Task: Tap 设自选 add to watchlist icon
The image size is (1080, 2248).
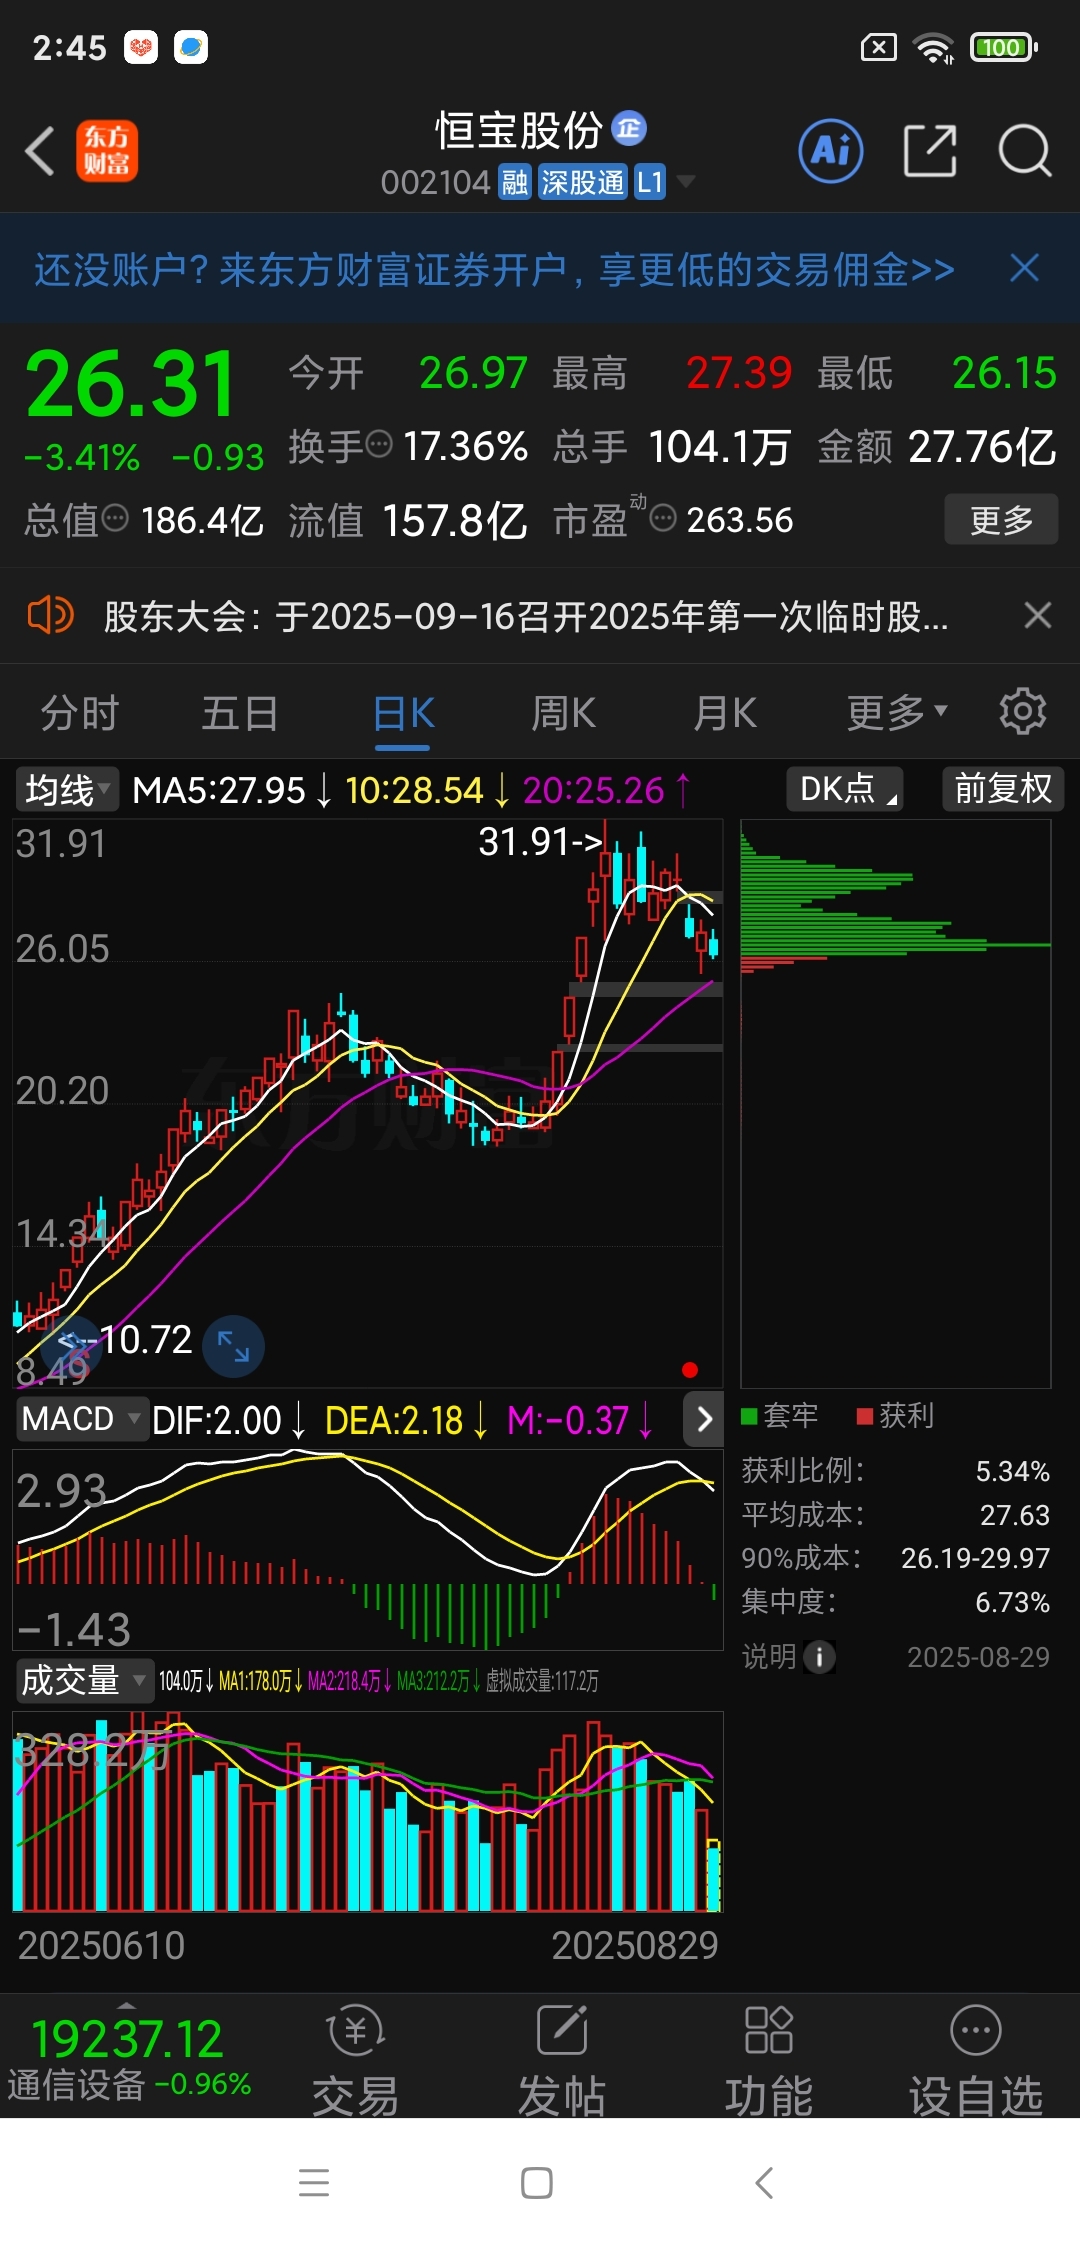Action: (975, 2060)
